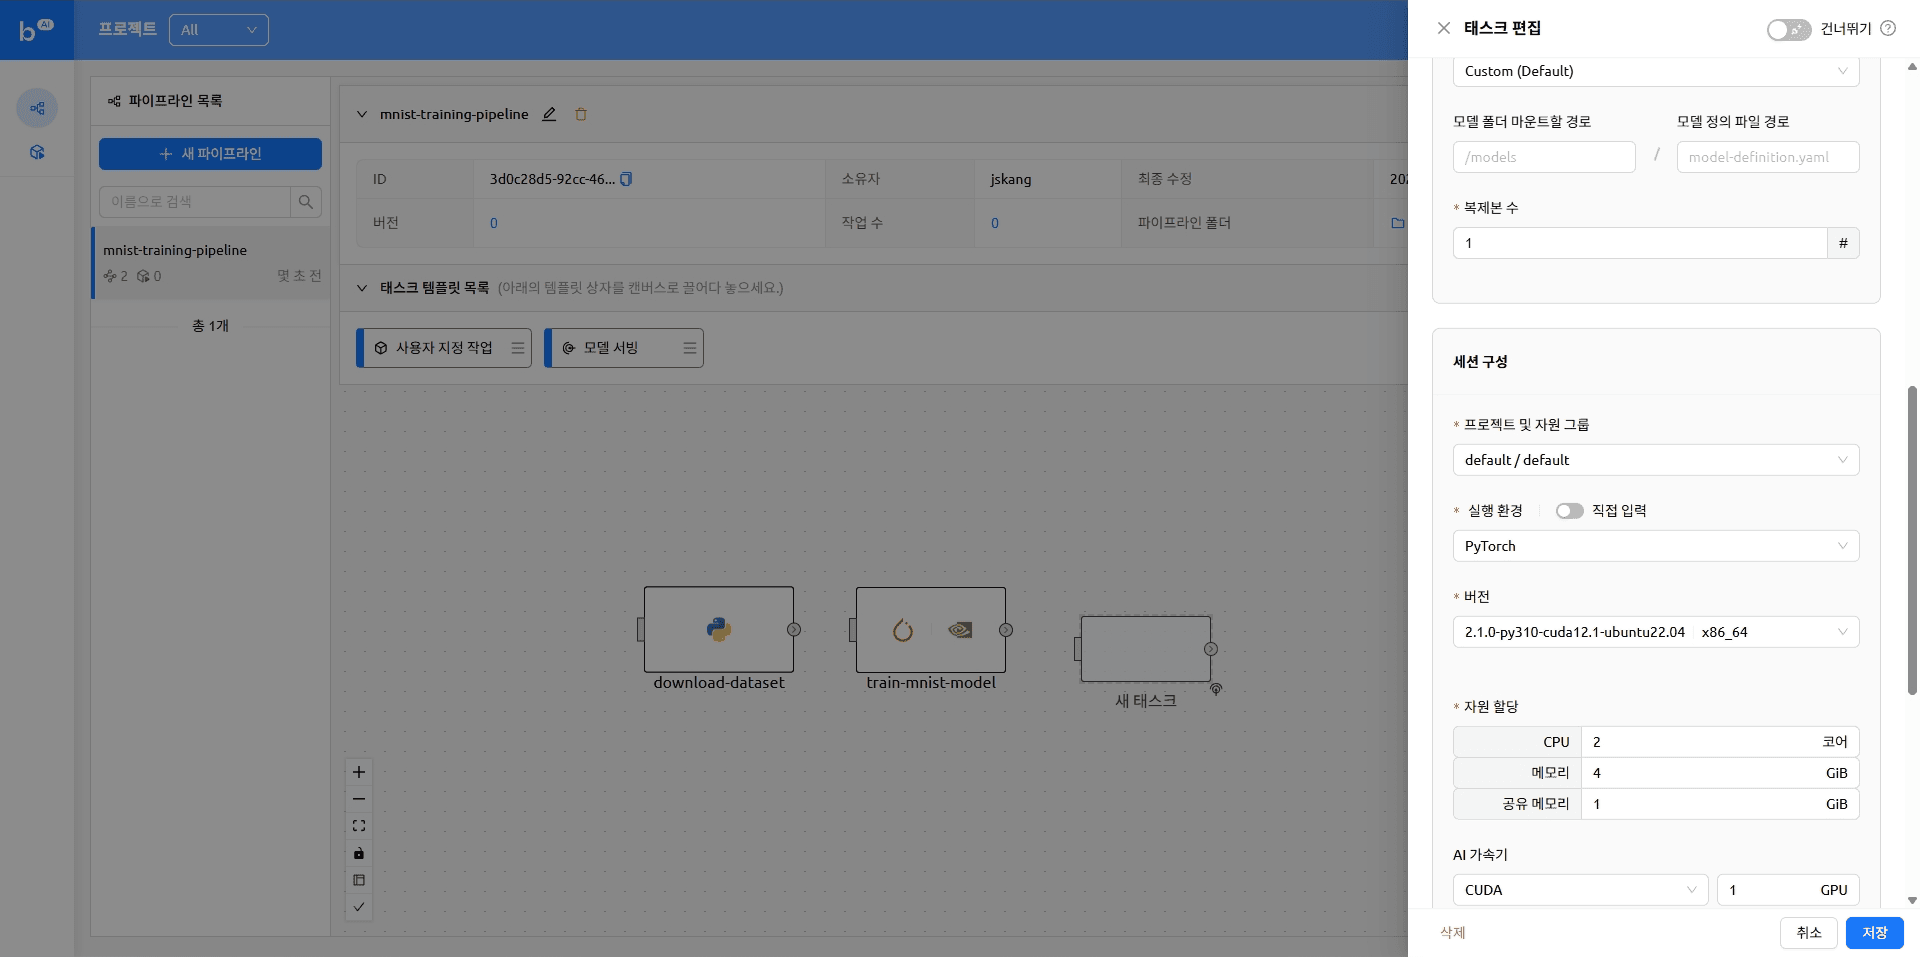Zoom out the canvas with minus

tap(359, 799)
